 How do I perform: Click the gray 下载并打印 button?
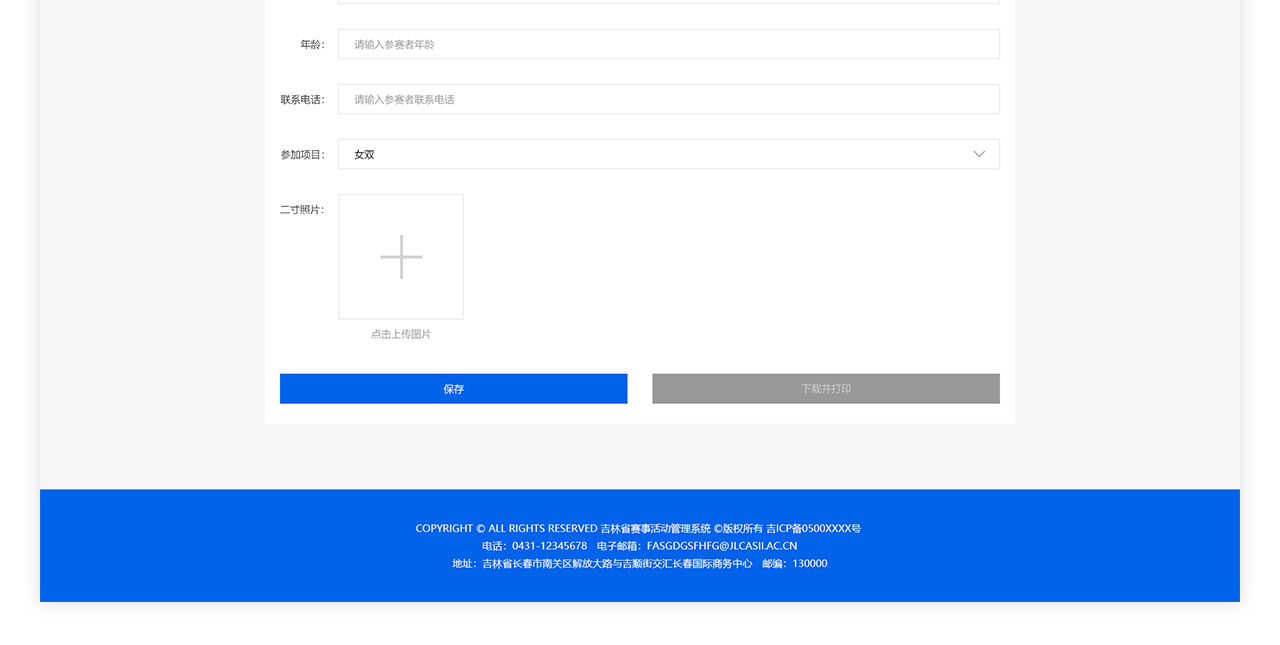pyautogui.click(x=826, y=389)
